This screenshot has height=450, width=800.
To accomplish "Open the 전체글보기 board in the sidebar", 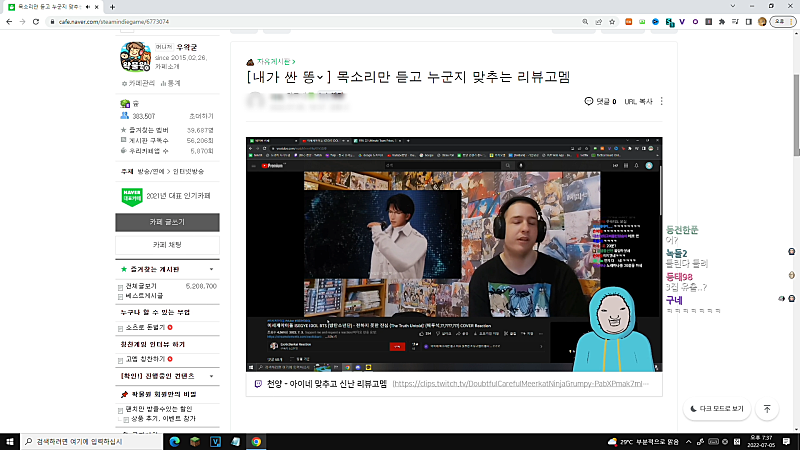I will [x=144, y=286].
